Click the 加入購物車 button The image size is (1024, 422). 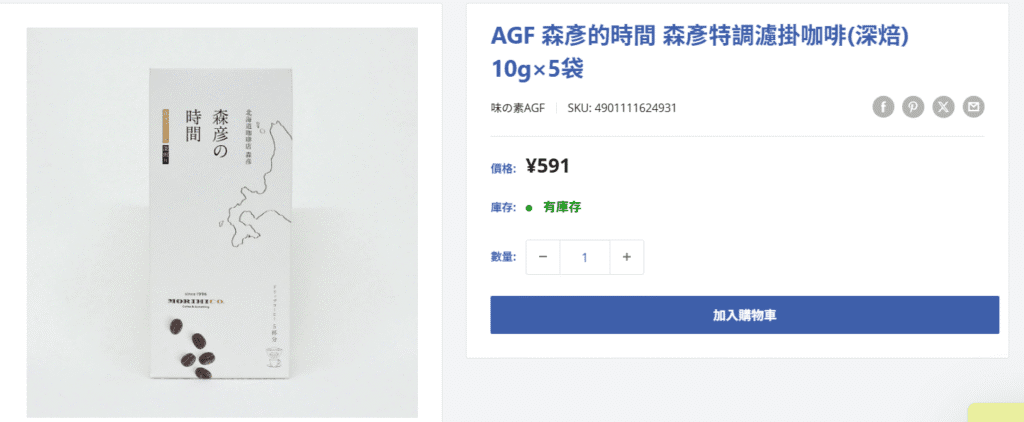tap(744, 315)
